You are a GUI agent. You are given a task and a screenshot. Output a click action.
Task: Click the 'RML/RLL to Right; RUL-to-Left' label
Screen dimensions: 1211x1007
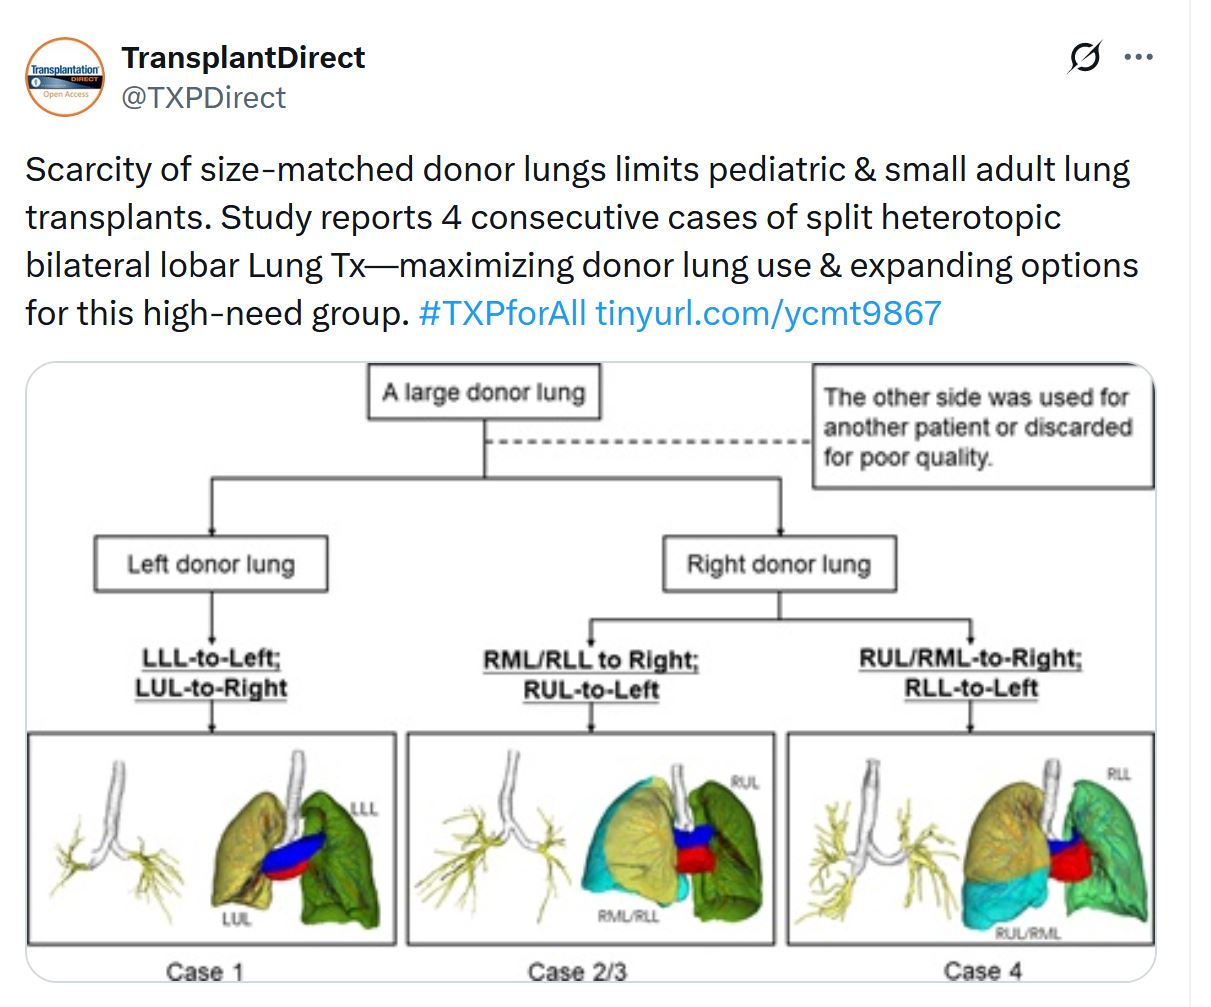point(591,675)
